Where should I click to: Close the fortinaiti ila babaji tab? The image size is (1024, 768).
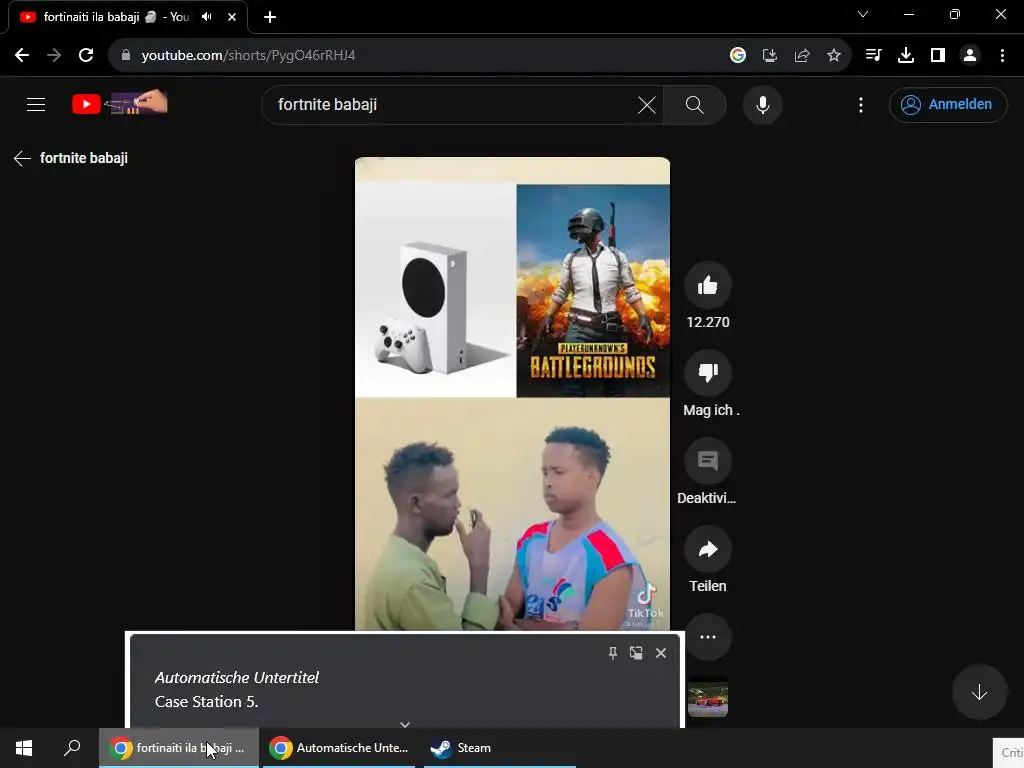point(232,17)
